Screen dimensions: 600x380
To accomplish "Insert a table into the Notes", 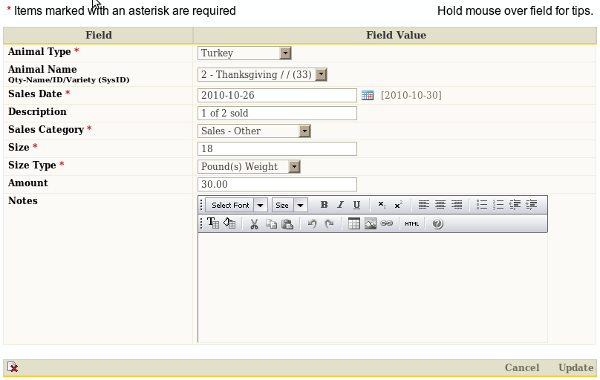I will click(x=354, y=223).
